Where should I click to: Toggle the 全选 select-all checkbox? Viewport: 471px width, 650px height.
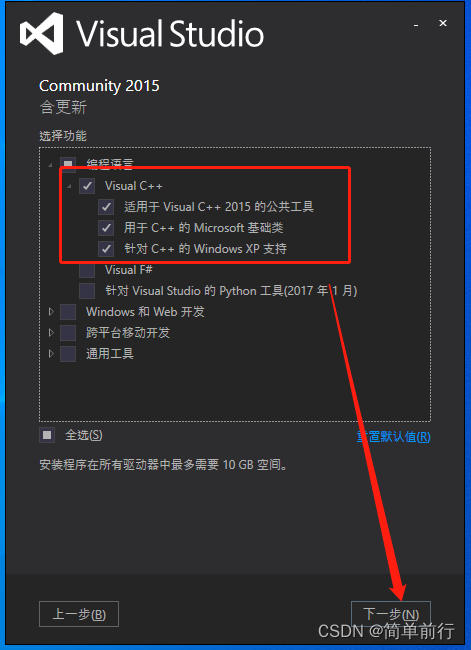pos(47,435)
